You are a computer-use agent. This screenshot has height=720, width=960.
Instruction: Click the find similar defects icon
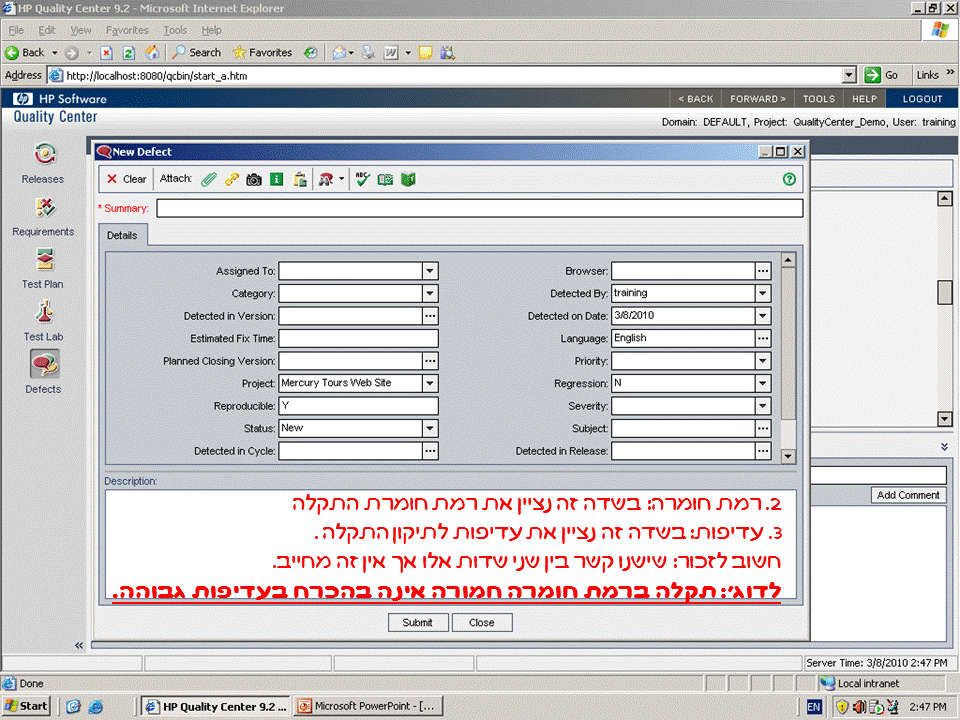[326, 179]
